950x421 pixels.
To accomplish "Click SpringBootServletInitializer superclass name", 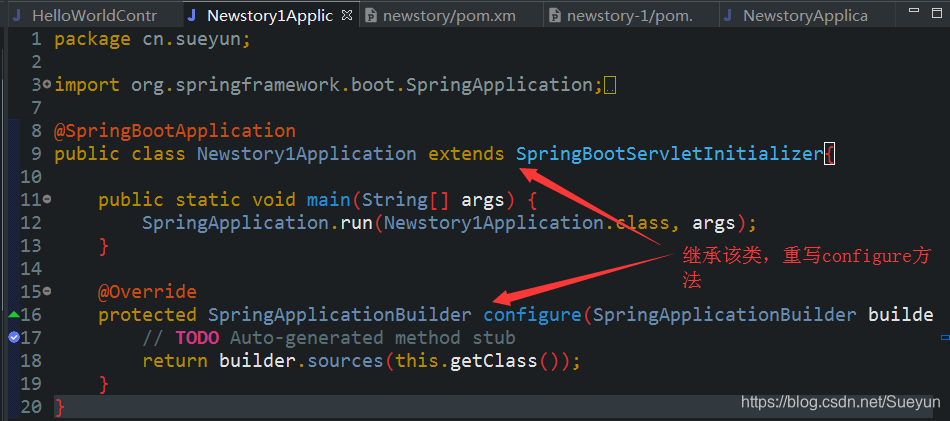I will coord(670,154).
